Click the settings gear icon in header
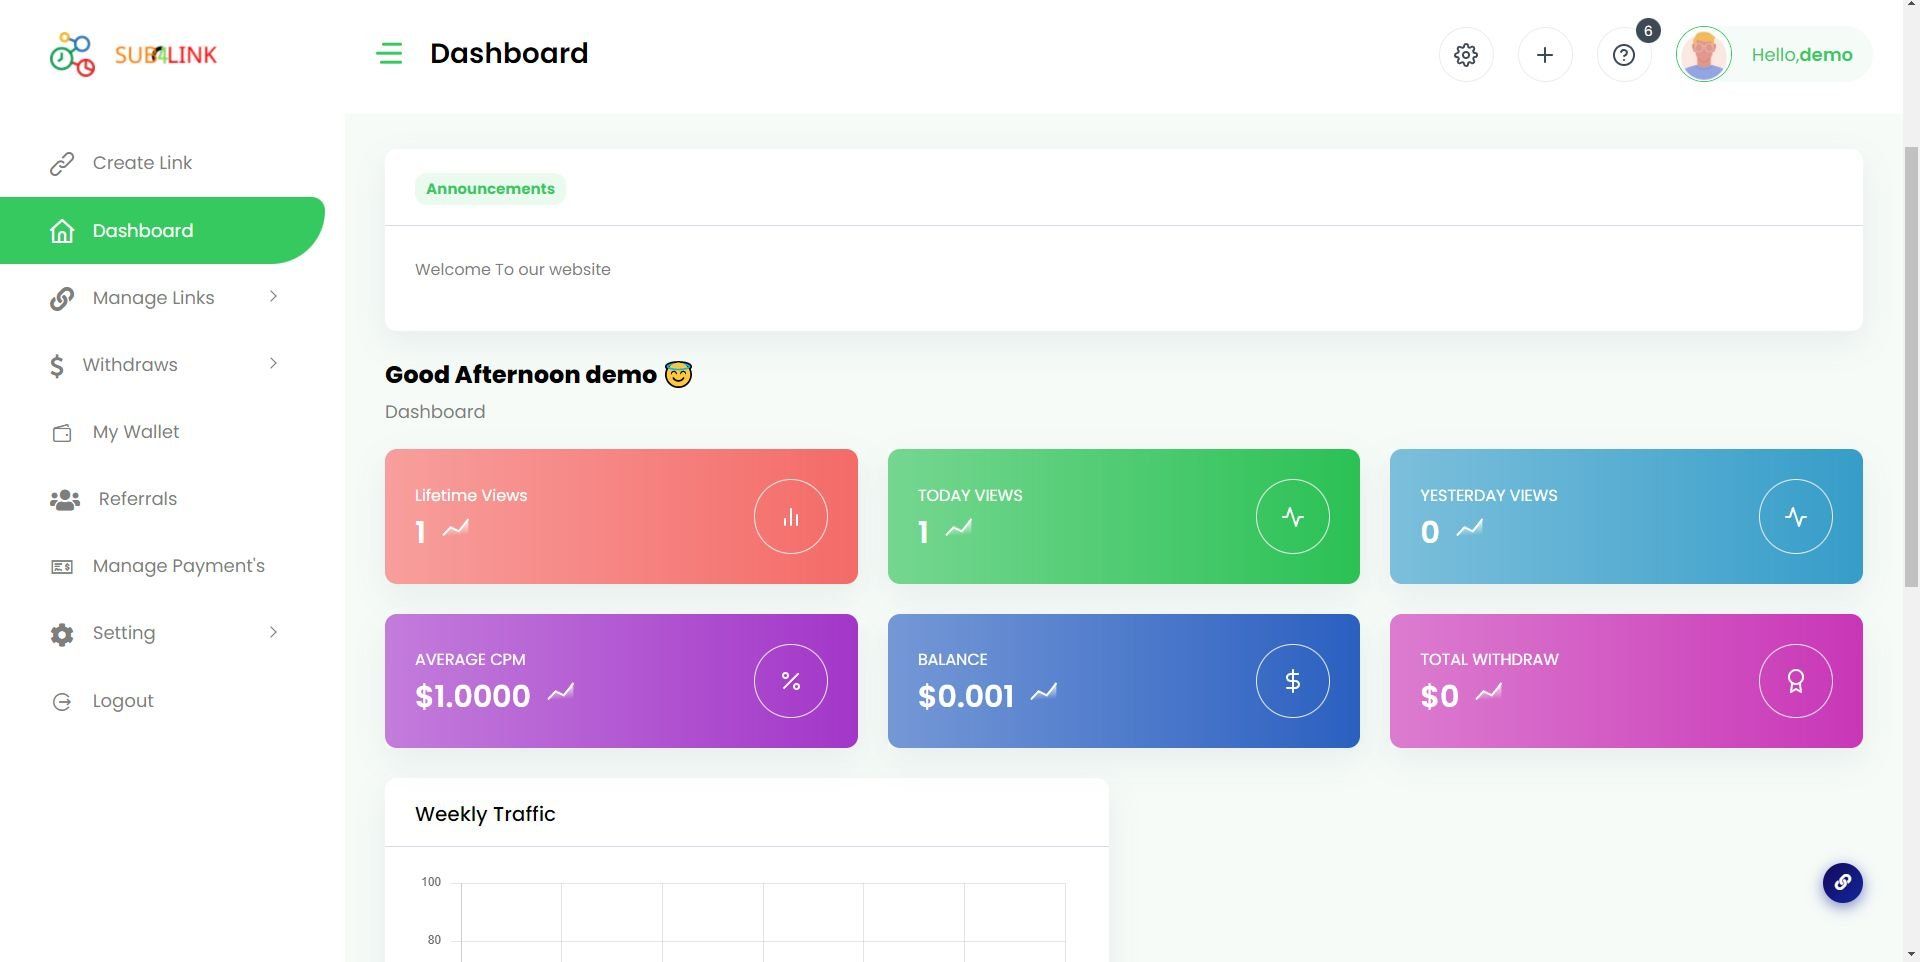 pos(1466,55)
